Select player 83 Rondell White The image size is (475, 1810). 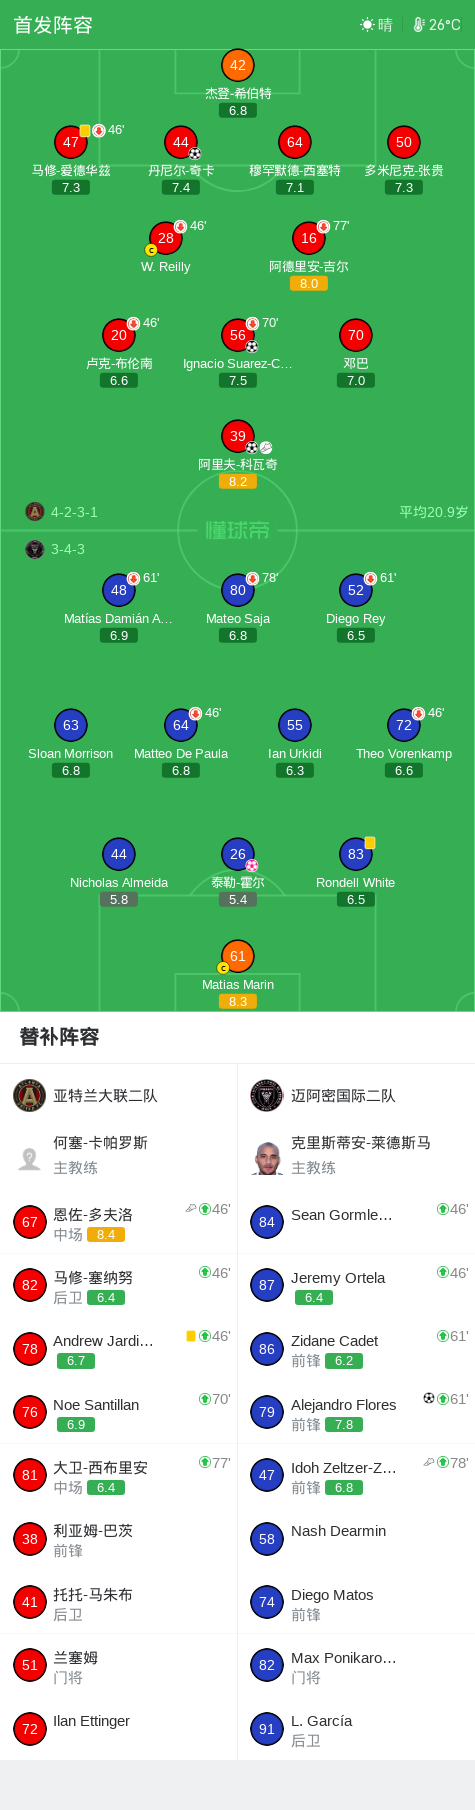pos(356,854)
